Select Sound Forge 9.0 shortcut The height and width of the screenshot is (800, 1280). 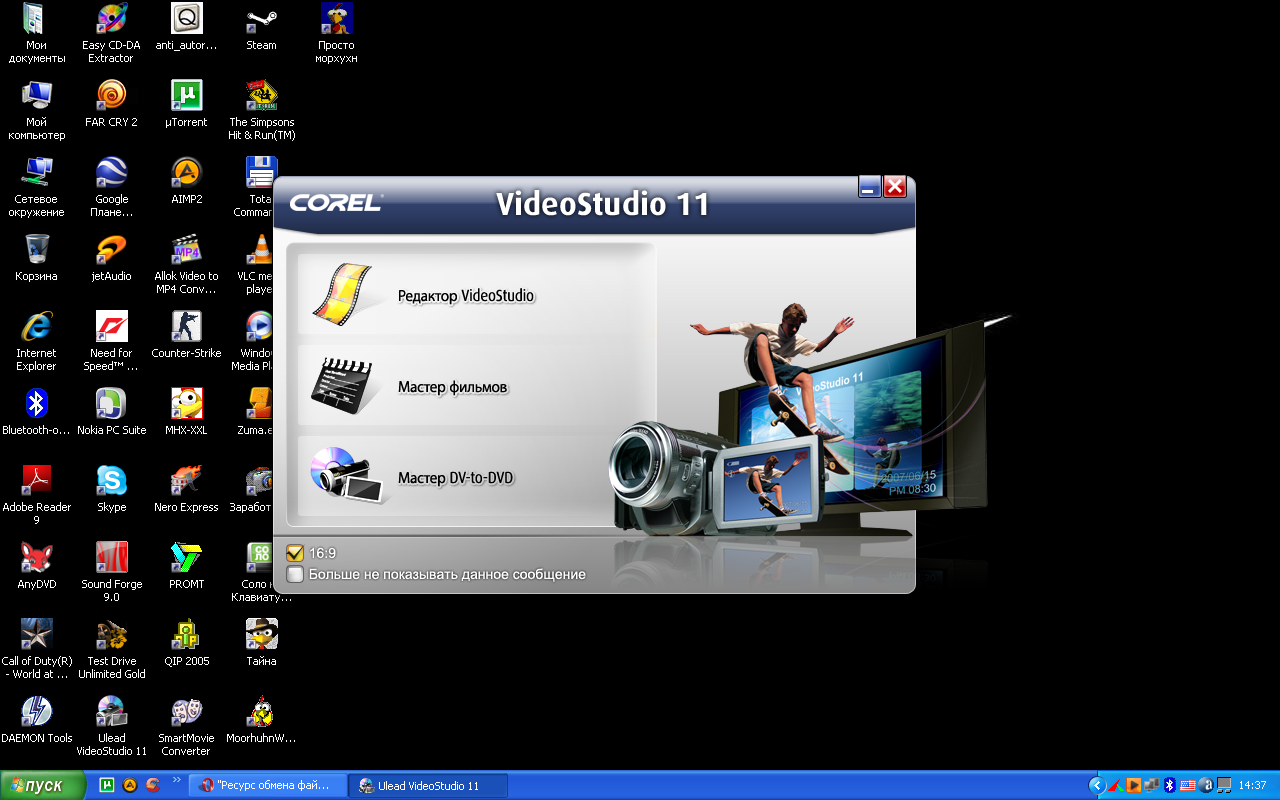pyautogui.click(x=111, y=573)
